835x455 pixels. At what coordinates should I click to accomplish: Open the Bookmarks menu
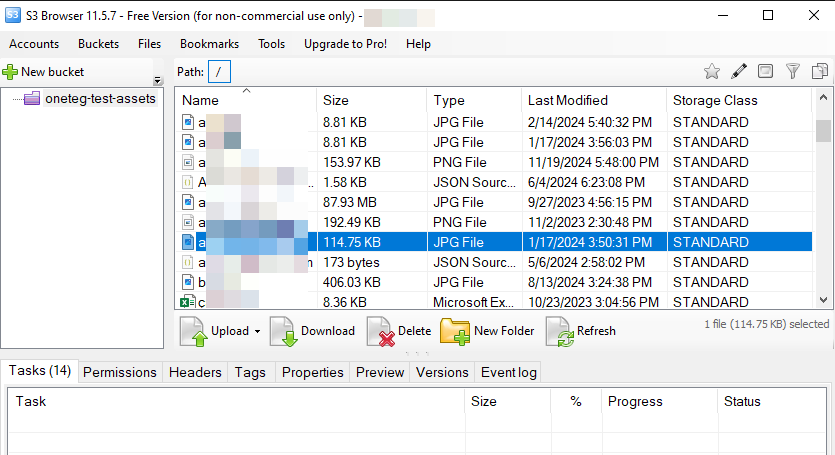[x=209, y=44]
